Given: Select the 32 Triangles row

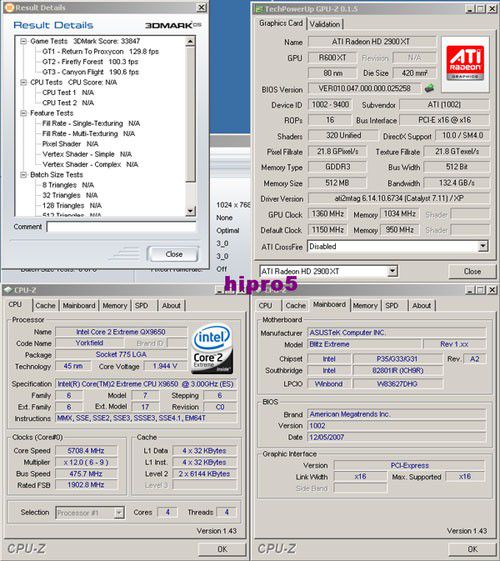Looking at the screenshot, I should coord(70,195).
